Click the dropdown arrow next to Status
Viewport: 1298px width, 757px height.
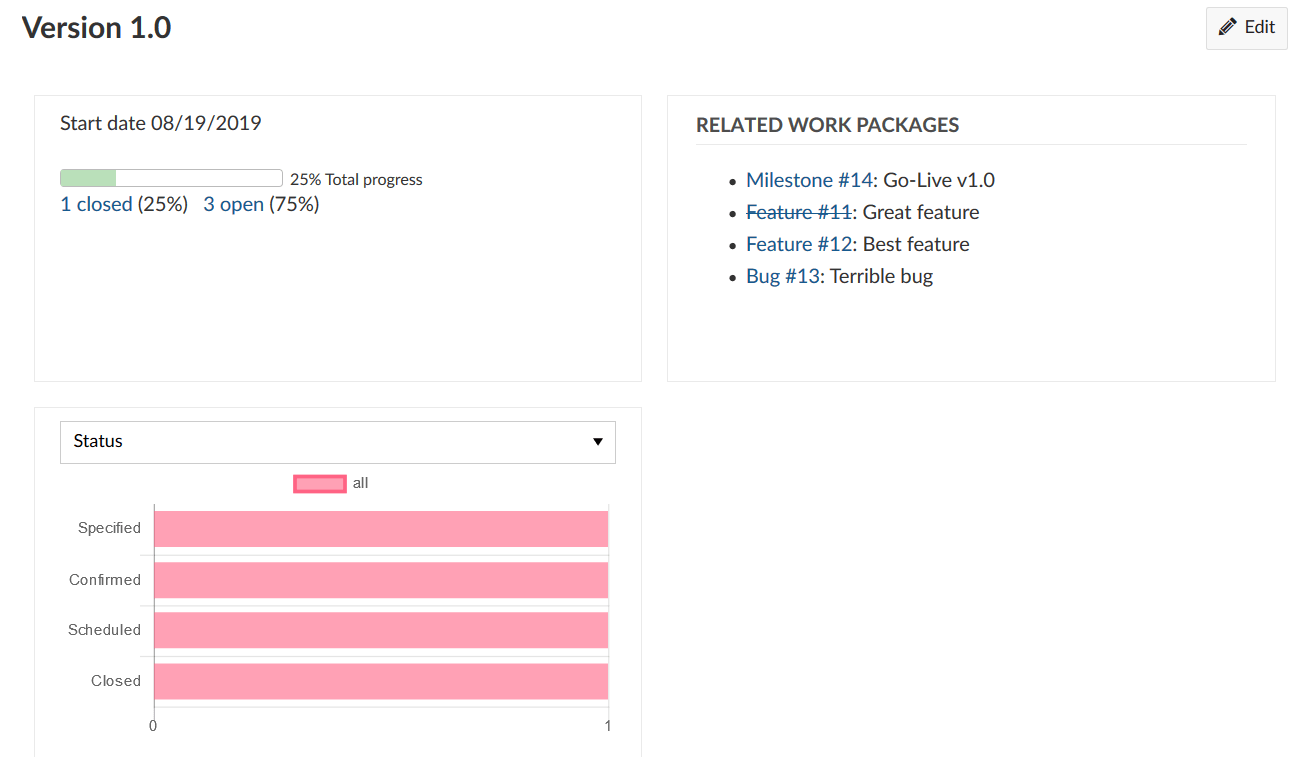pos(598,442)
